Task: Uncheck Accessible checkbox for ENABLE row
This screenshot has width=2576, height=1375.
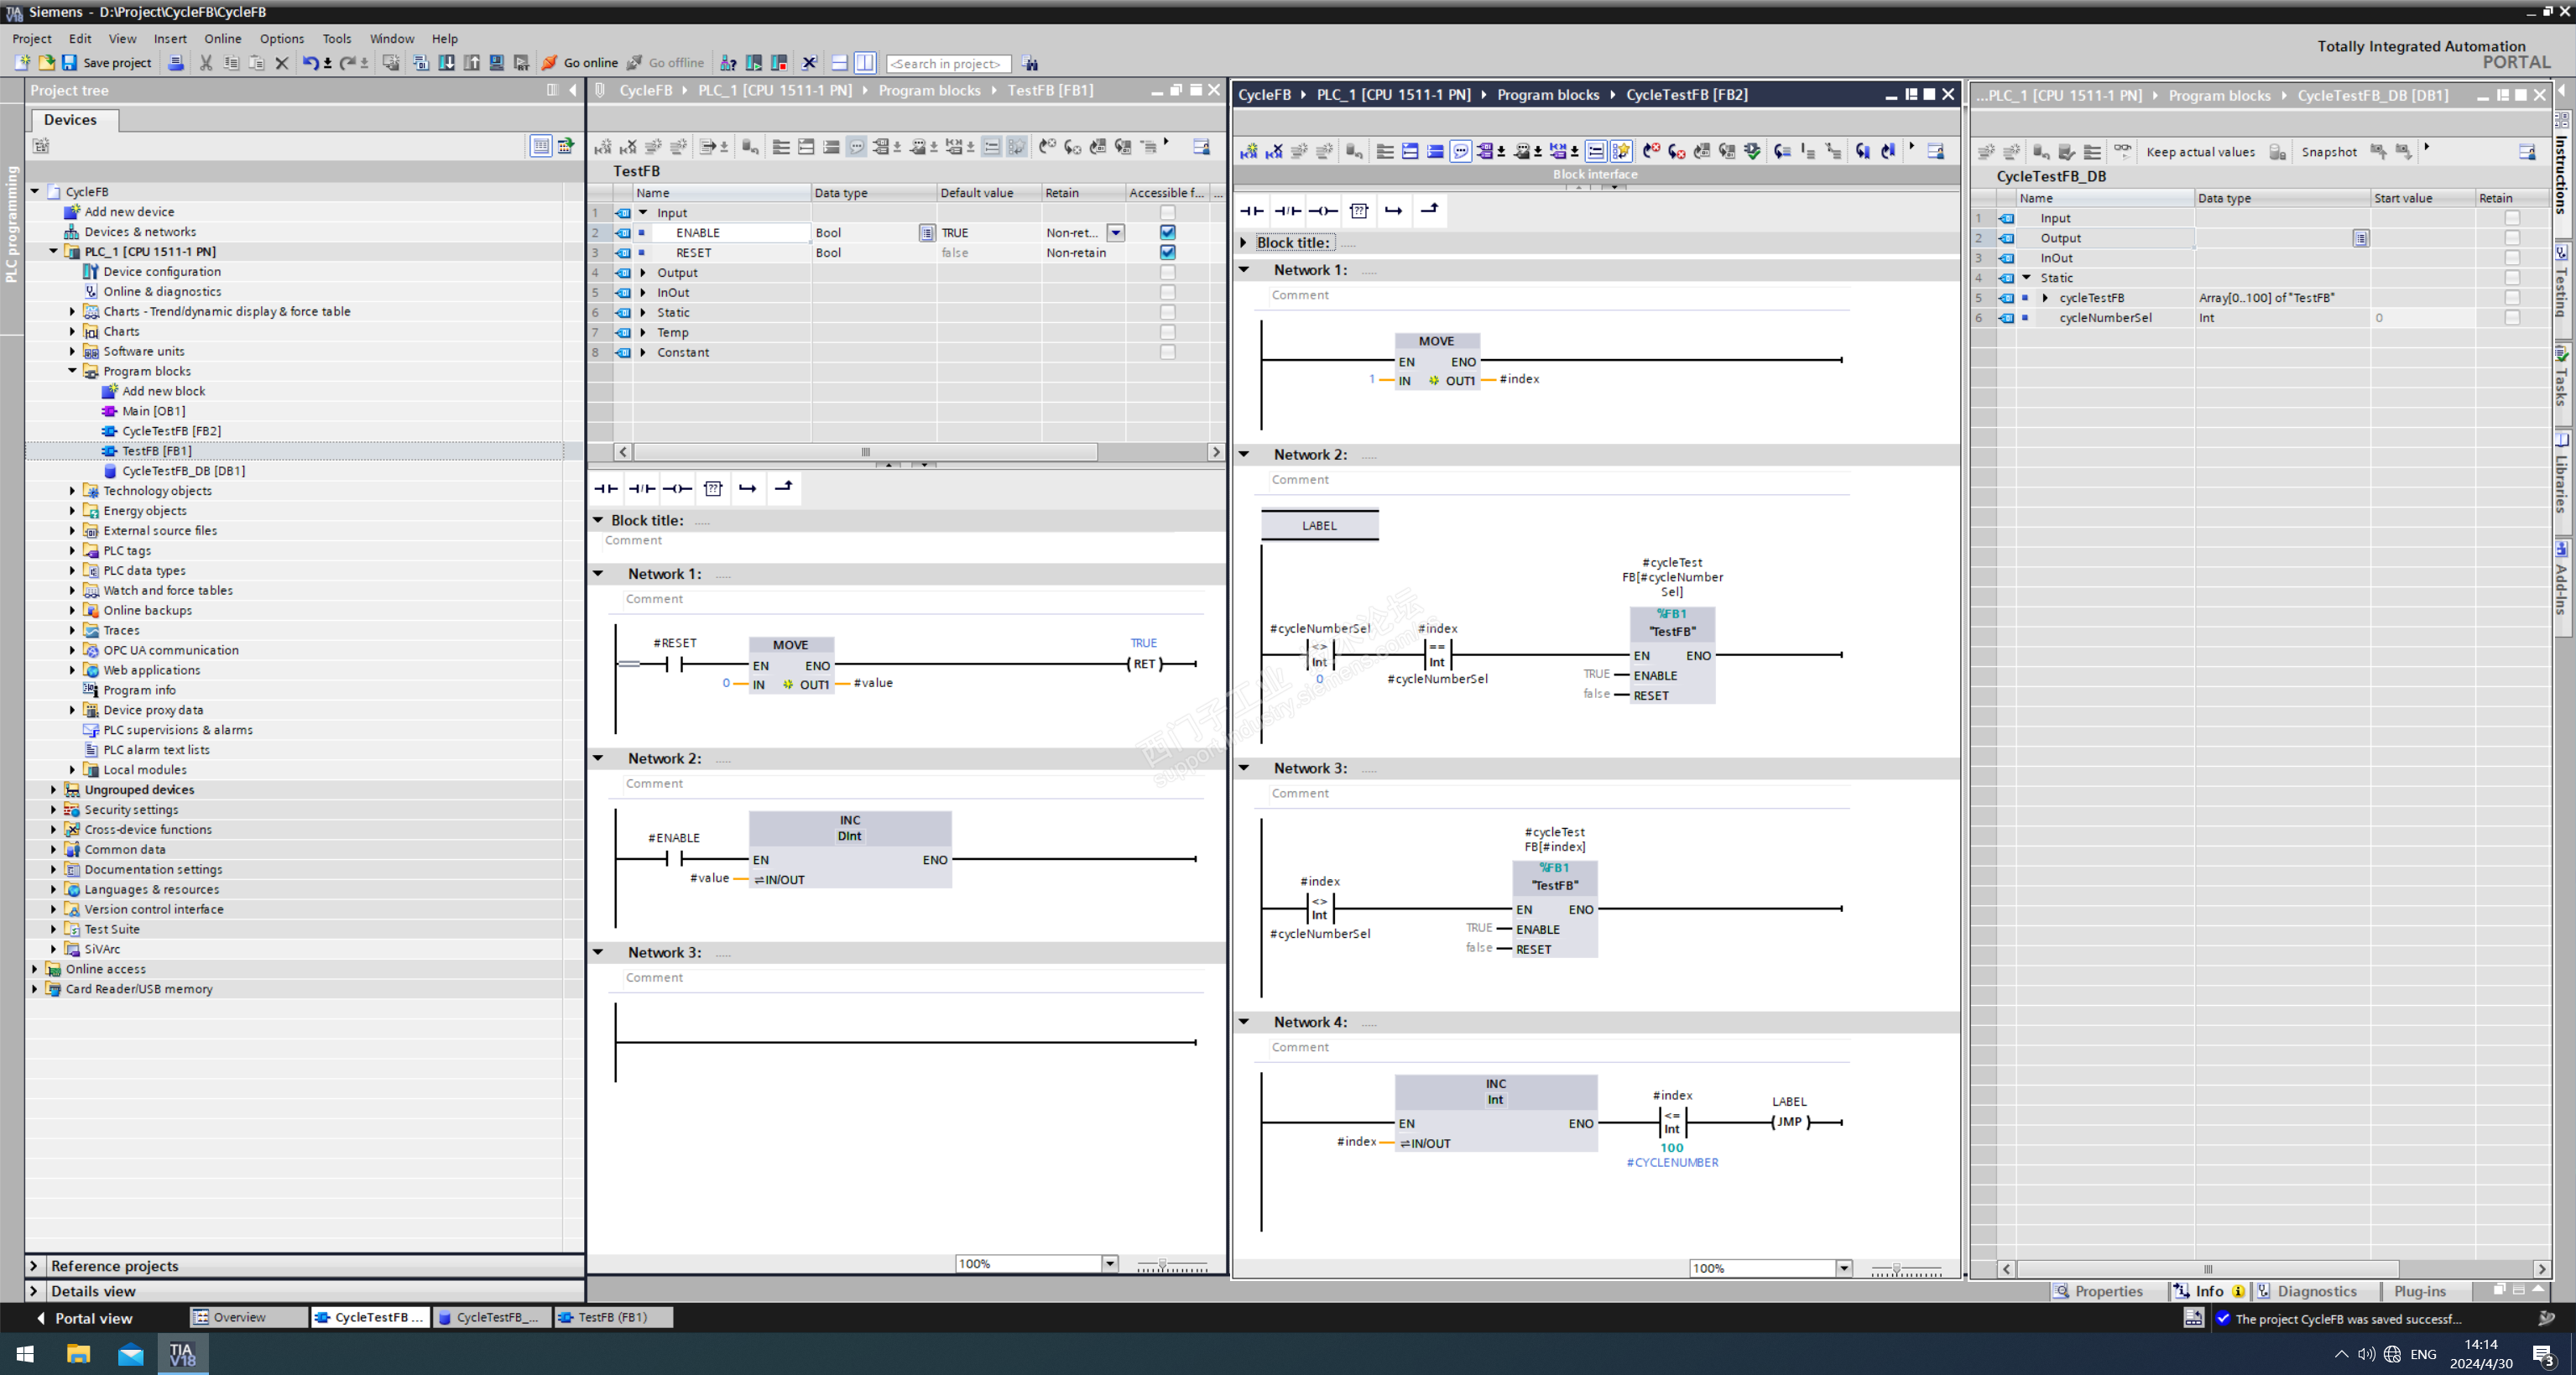Action: click(1167, 232)
